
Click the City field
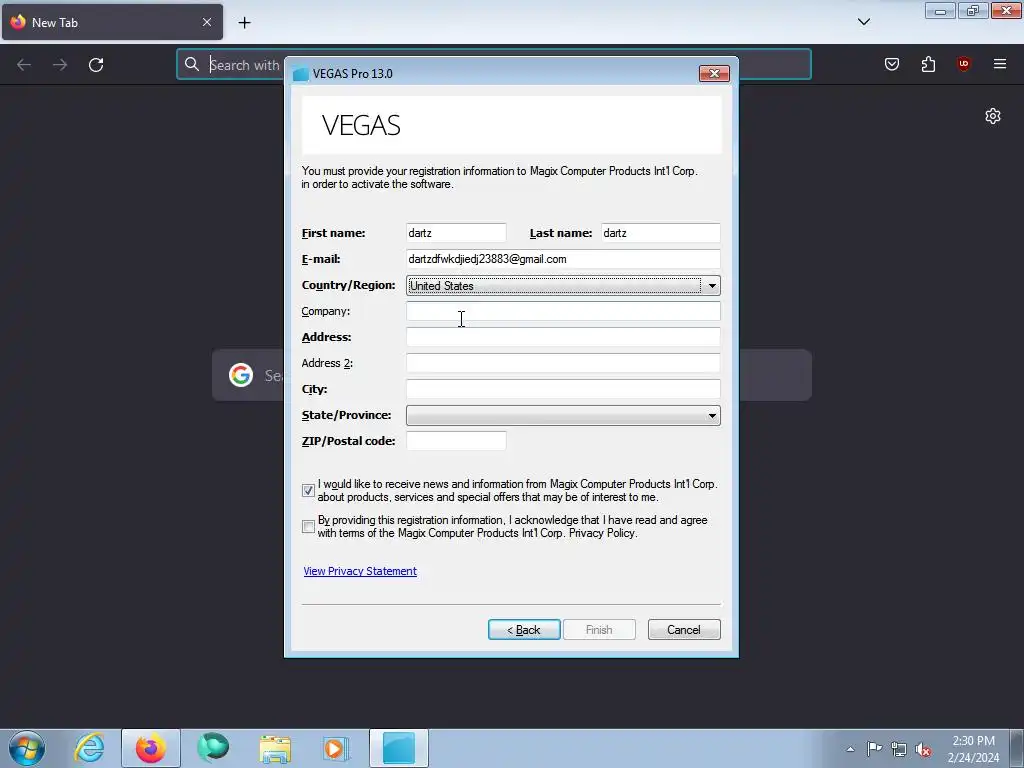click(x=563, y=389)
